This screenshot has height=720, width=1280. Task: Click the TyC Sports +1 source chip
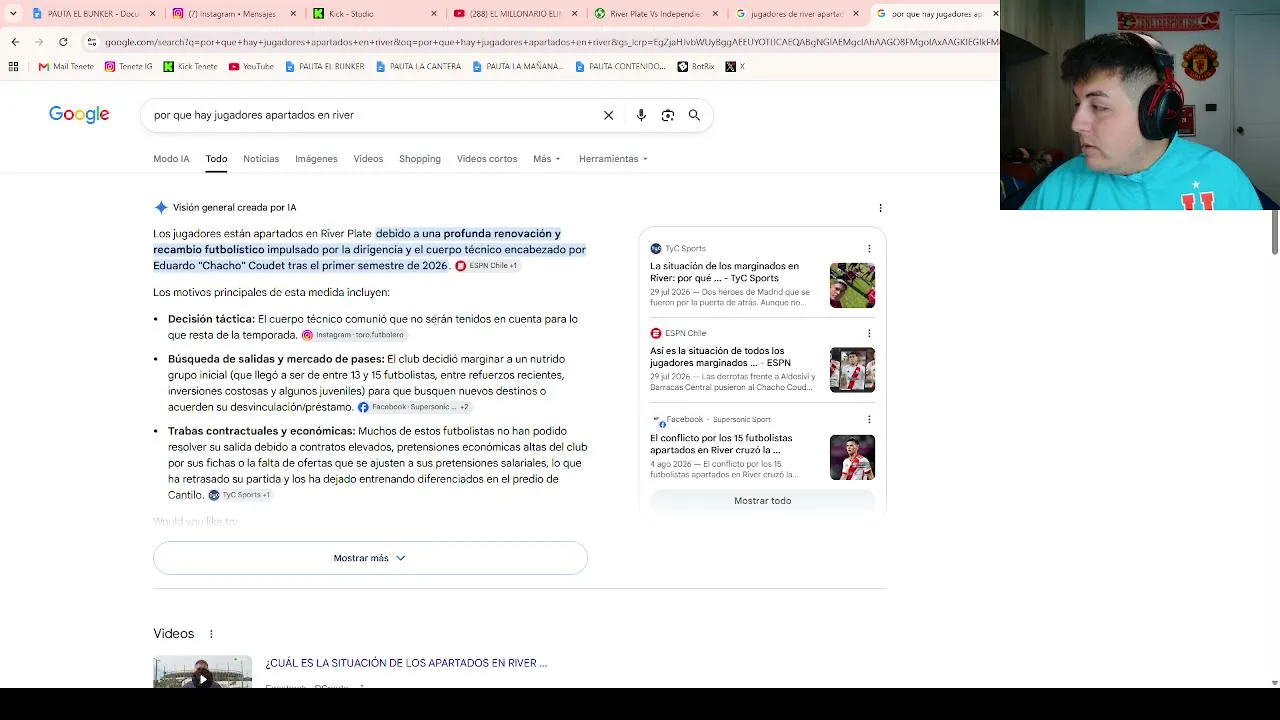(x=240, y=495)
